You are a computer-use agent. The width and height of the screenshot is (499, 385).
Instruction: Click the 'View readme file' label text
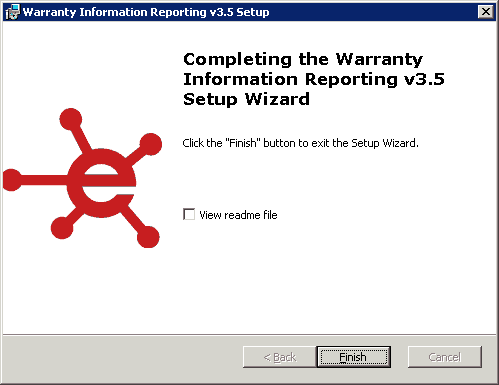click(238, 215)
